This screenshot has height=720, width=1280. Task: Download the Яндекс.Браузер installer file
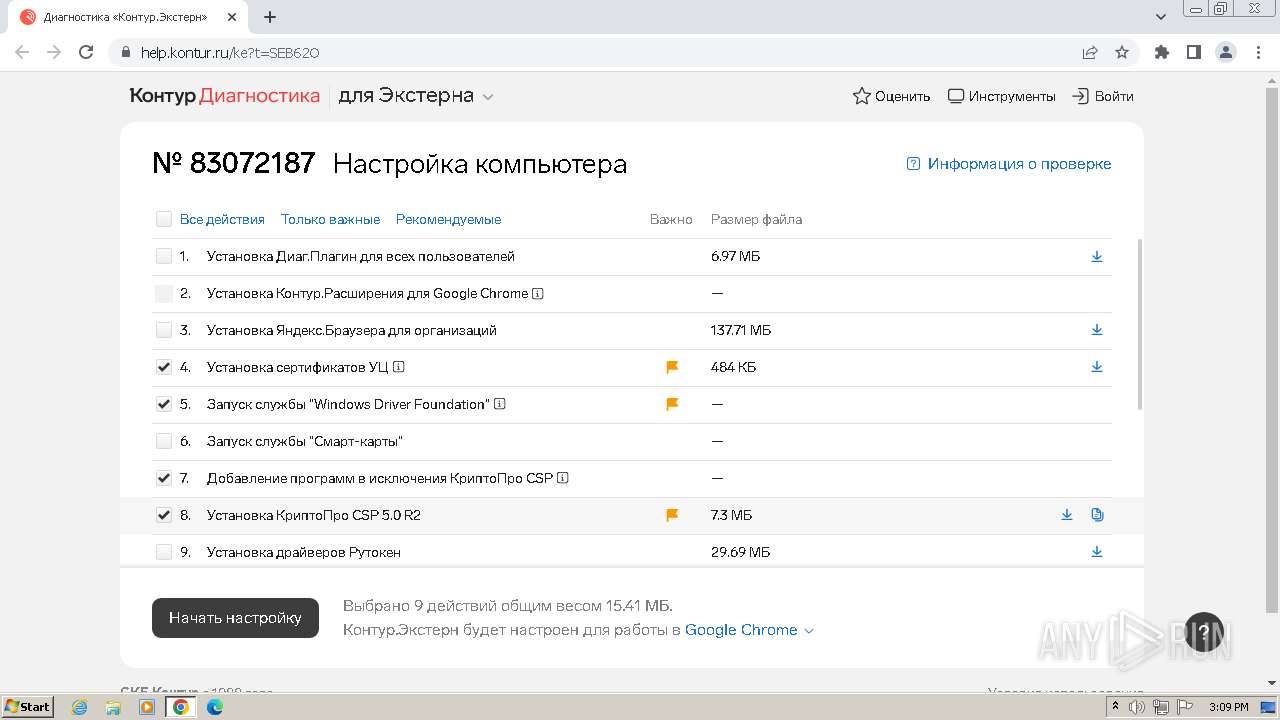pos(1097,330)
